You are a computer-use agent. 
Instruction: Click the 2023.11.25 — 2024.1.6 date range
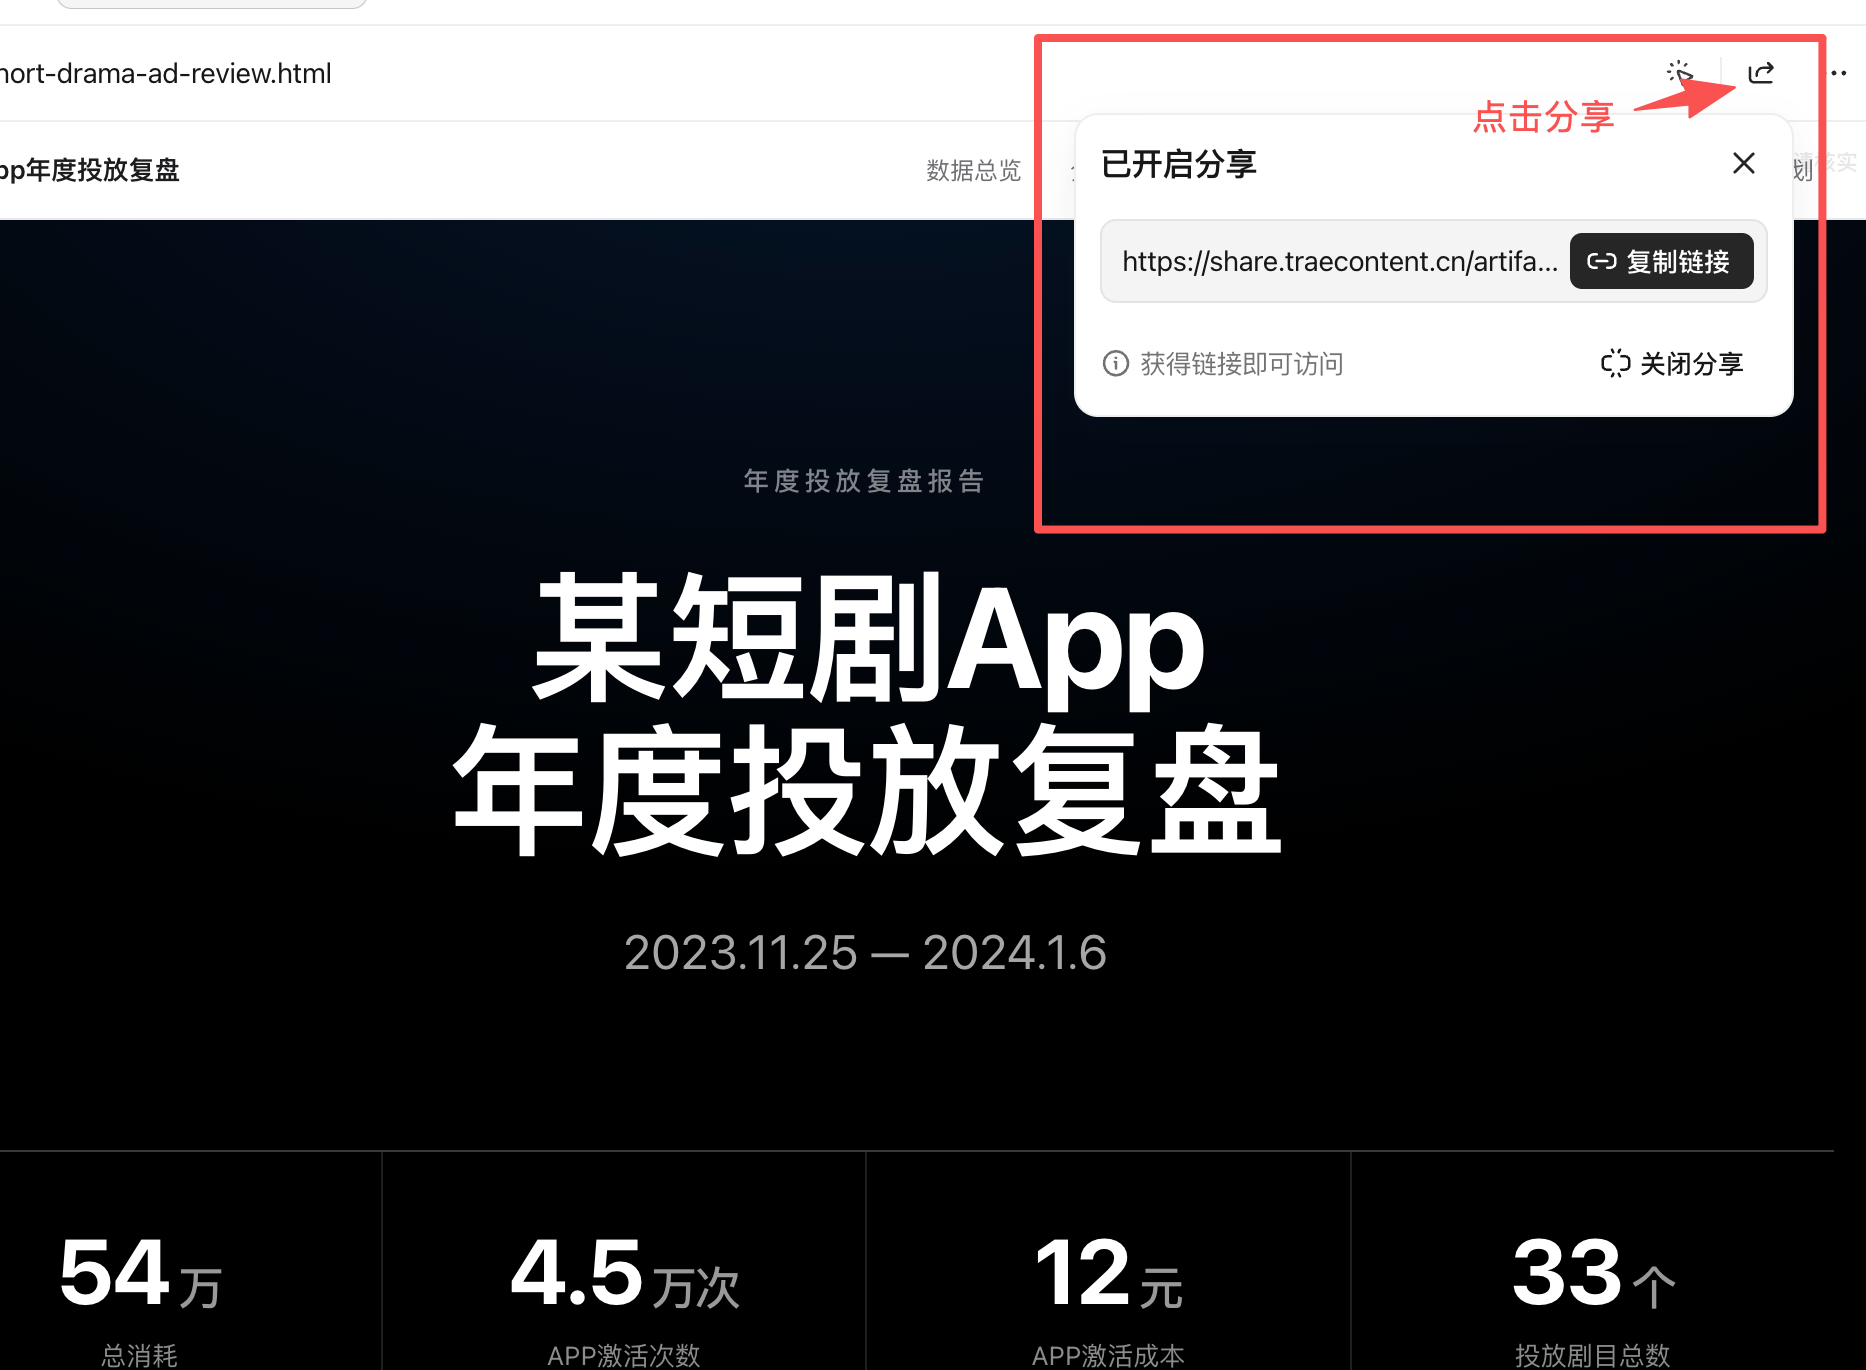point(865,952)
